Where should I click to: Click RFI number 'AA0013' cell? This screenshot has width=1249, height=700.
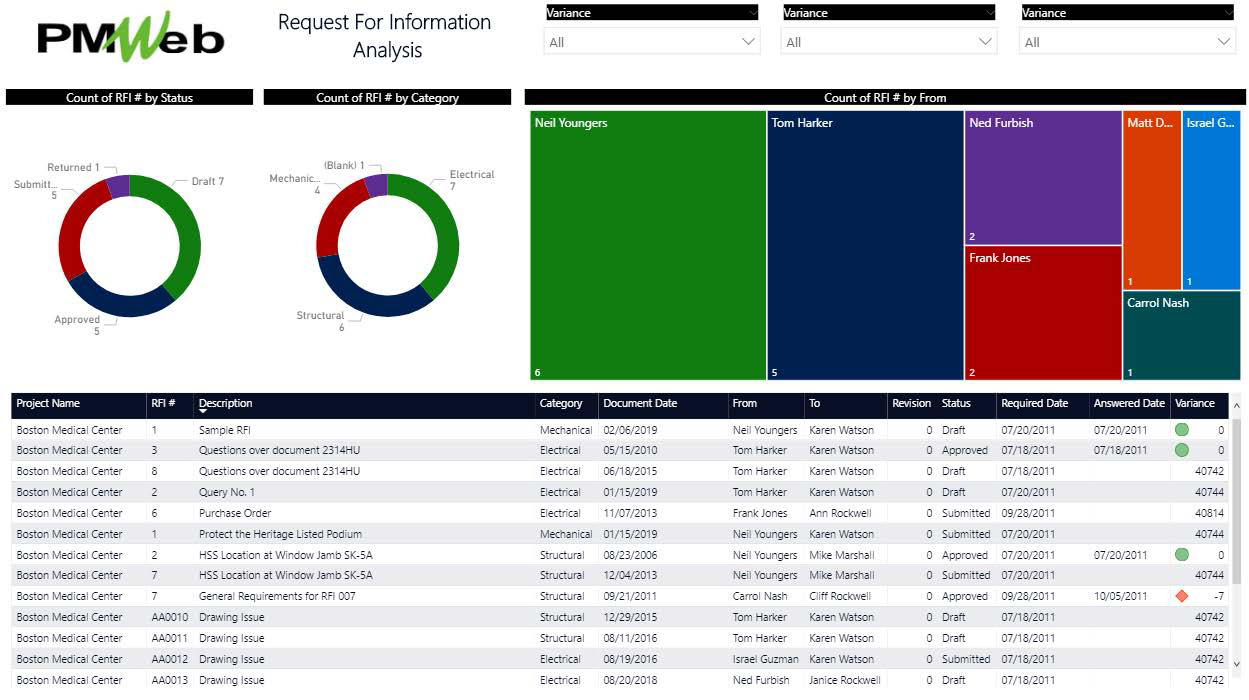click(170, 680)
